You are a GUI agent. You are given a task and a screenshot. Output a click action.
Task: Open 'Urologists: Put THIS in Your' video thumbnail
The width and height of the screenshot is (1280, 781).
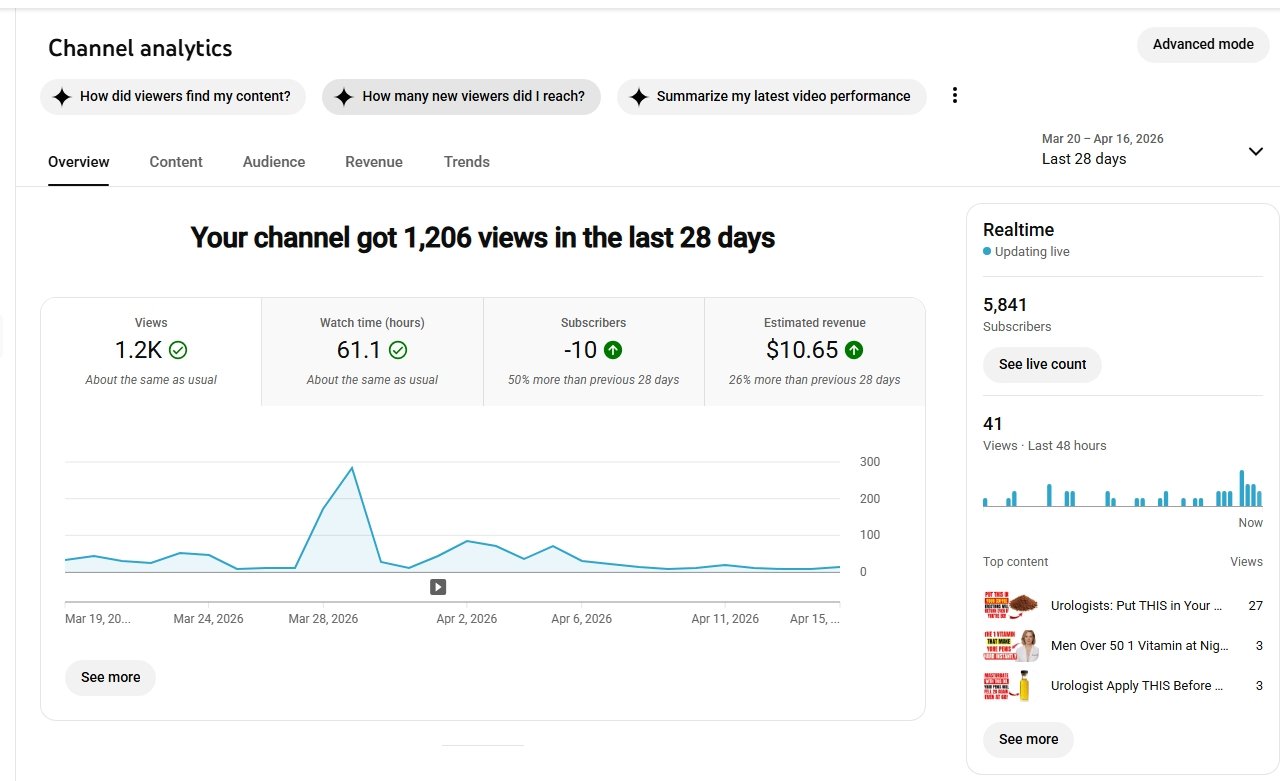click(1011, 606)
